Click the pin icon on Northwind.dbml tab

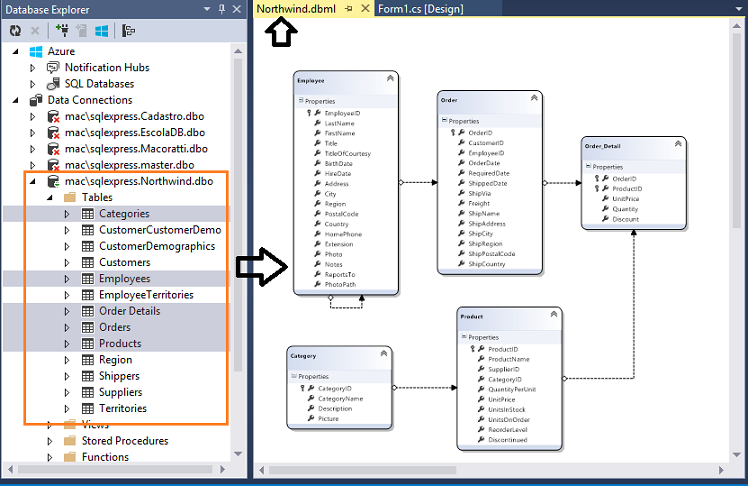click(x=349, y=9)
